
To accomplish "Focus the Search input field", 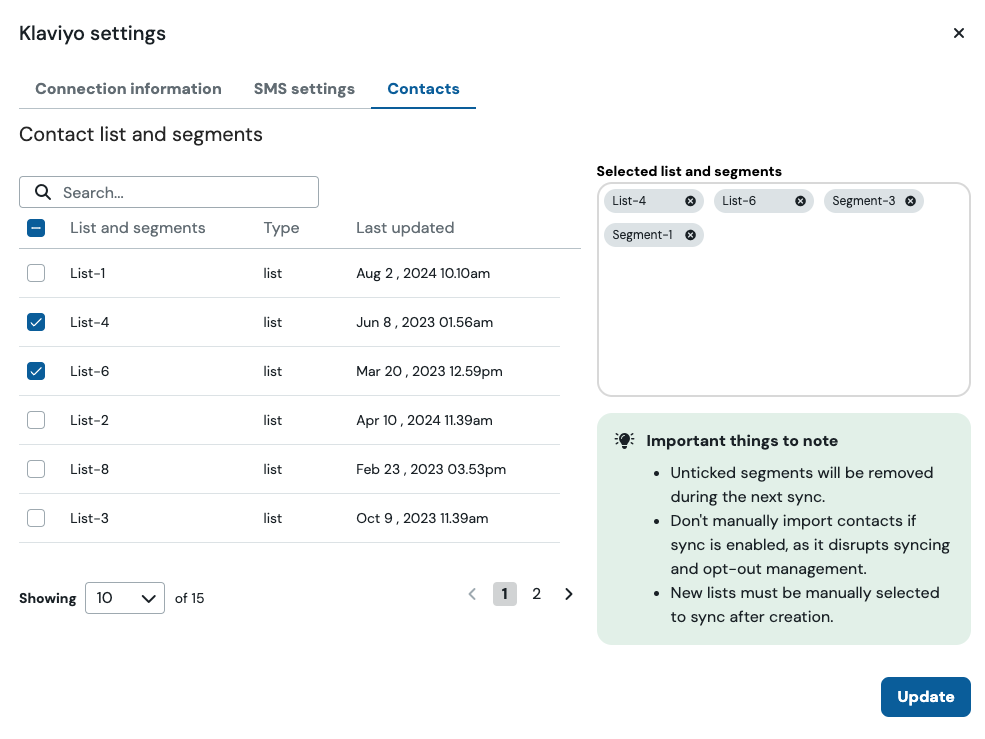I will coord(169,192).
